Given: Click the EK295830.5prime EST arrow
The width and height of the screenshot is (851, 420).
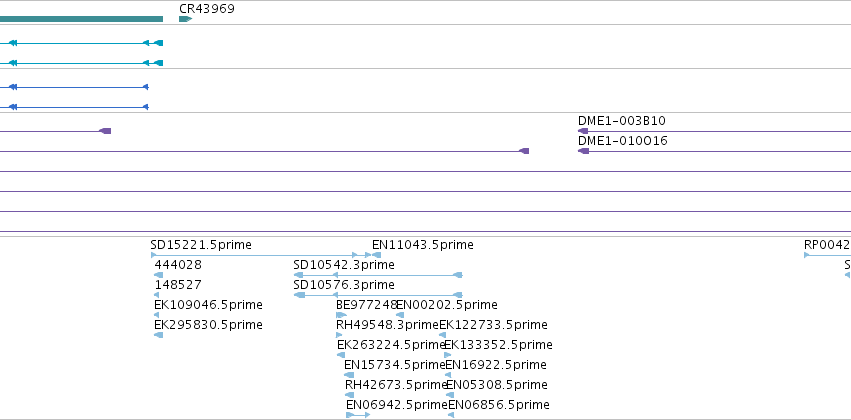Looking at the screenshot, I should 158,335.
